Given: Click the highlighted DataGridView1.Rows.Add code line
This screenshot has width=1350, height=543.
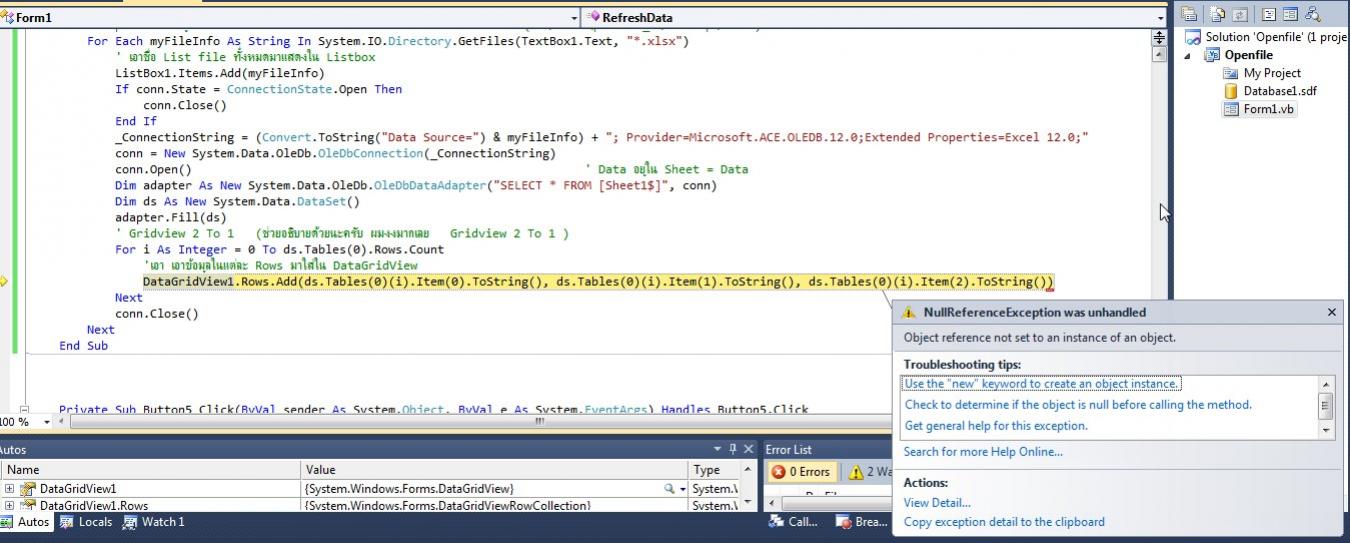Looking at the screenshot, I should coord(599,282).
